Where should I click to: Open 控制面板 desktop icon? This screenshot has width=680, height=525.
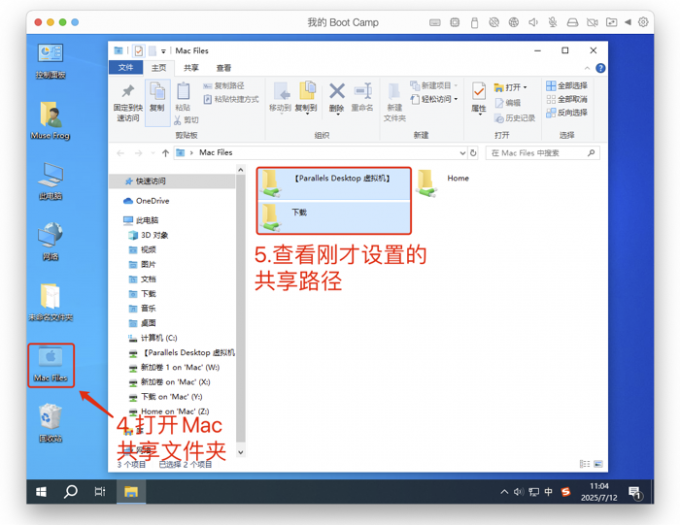coord(50,61)
